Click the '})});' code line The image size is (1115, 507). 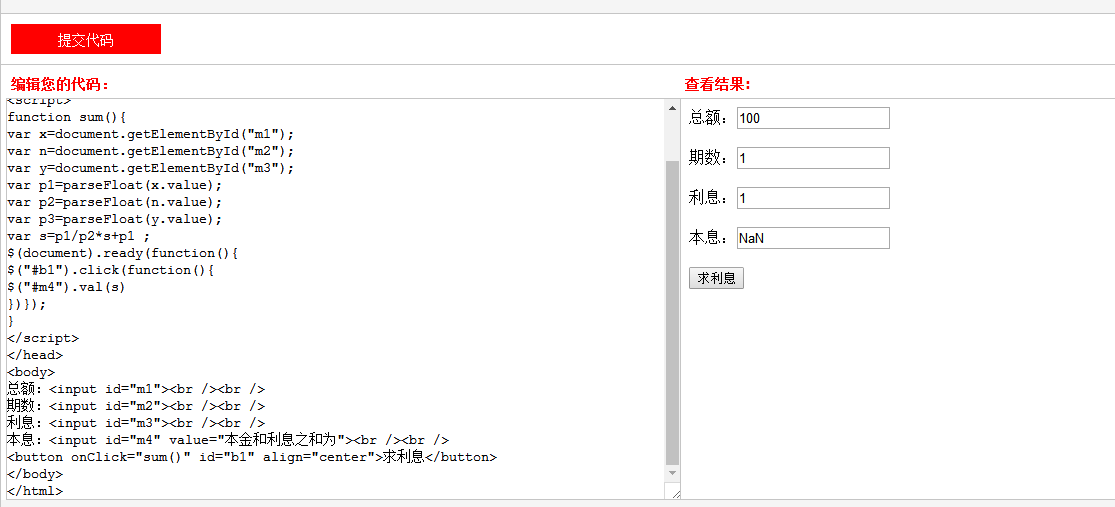[27, 304]
